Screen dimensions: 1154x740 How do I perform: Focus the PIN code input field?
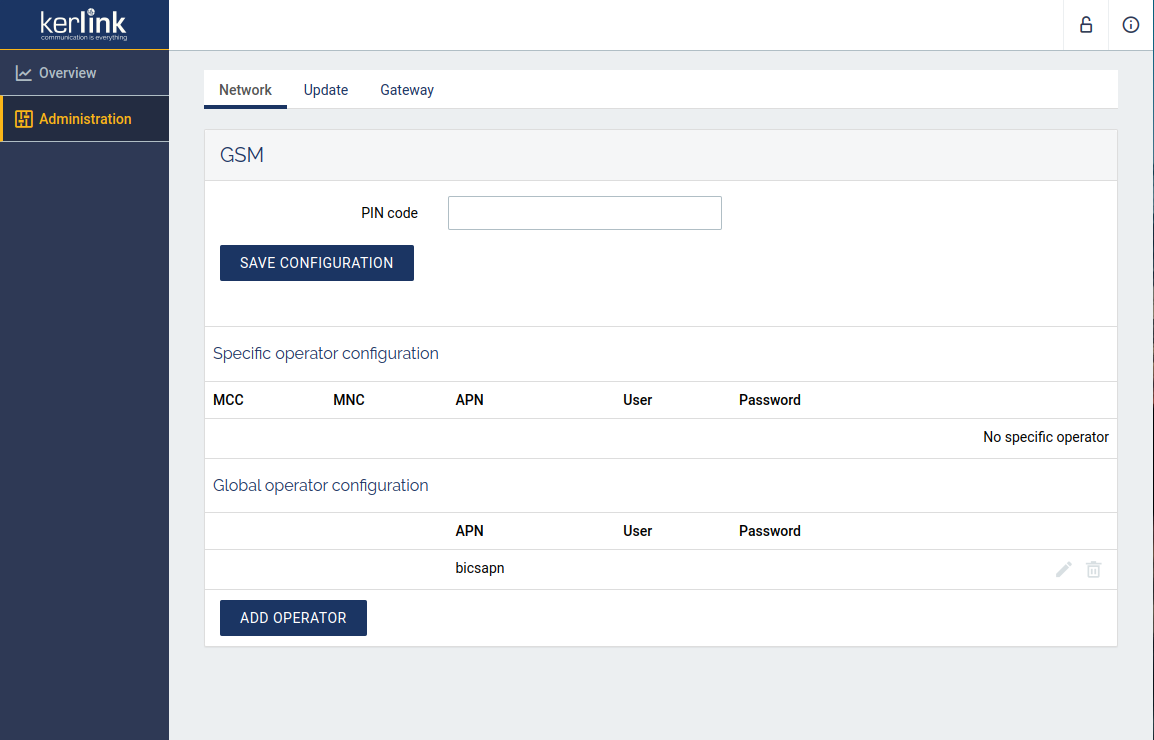click(x=584, y=213)
